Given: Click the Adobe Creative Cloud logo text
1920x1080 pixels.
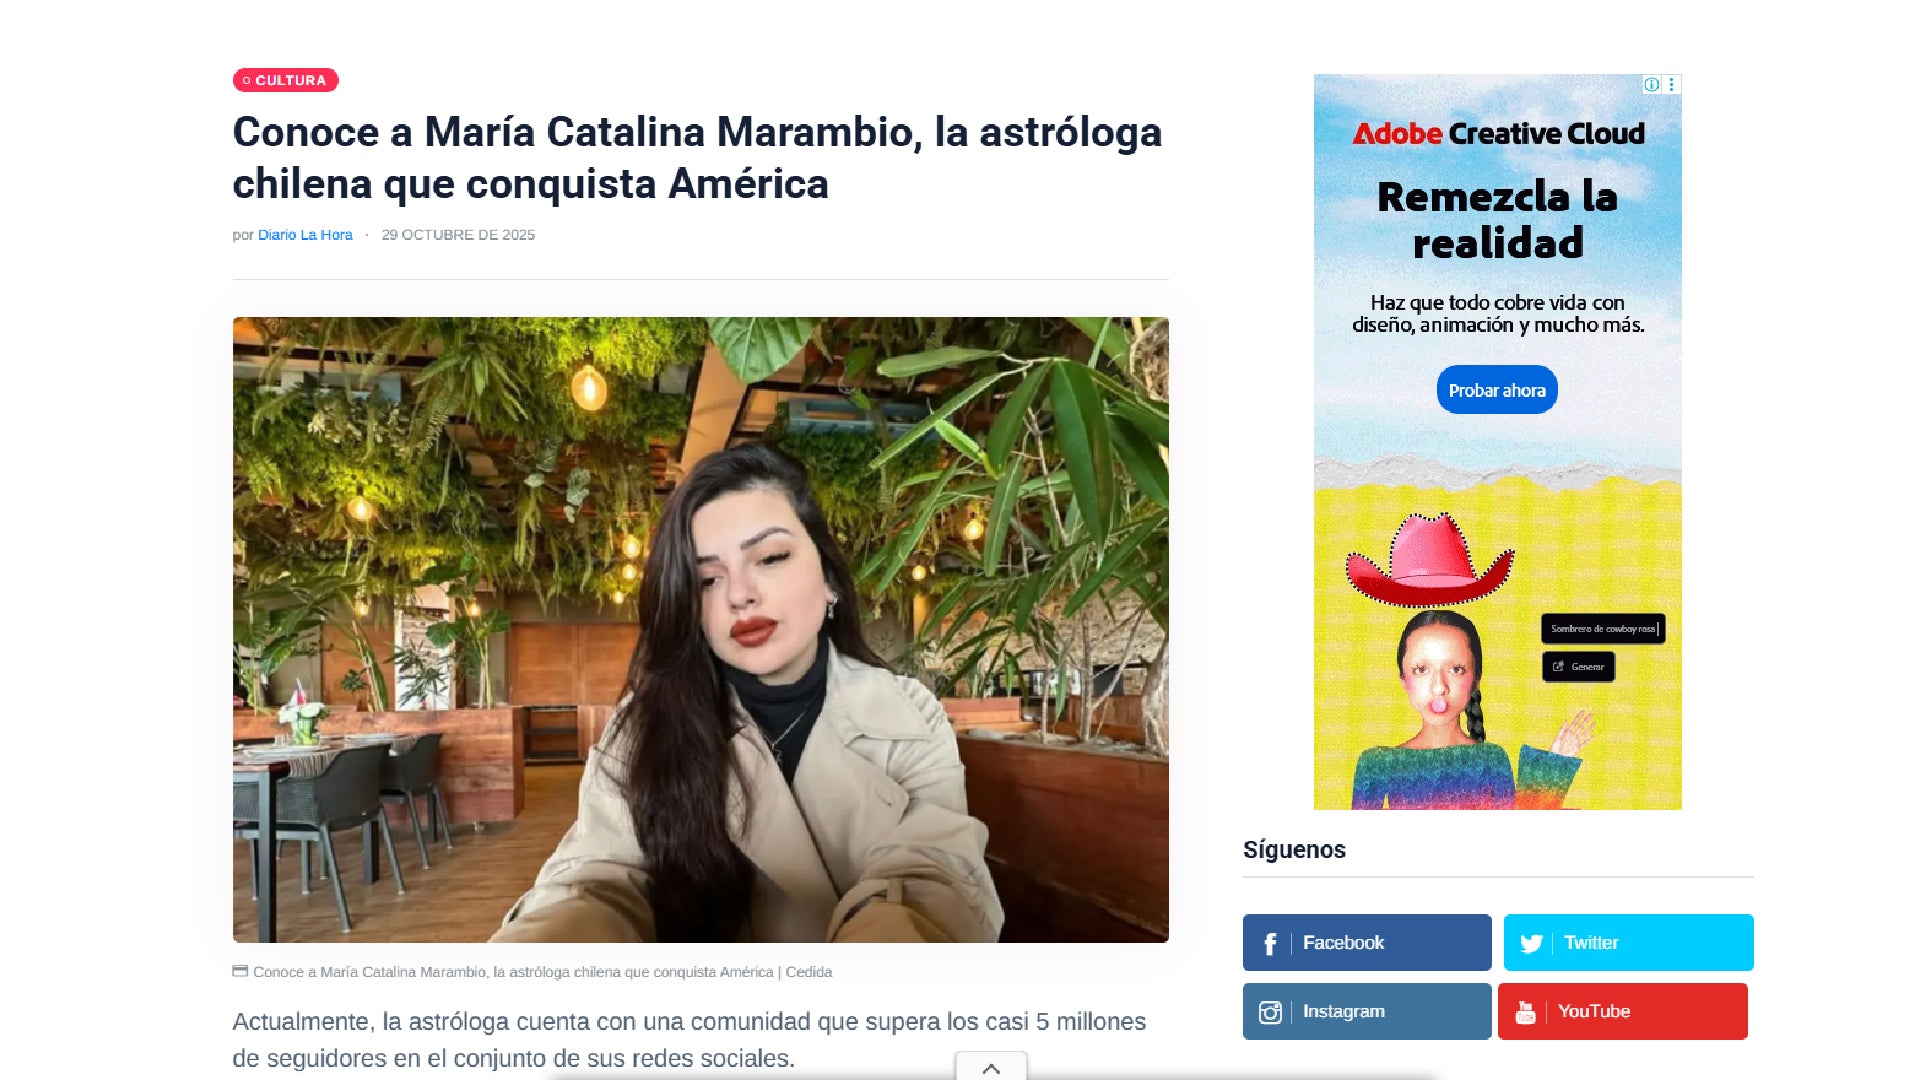Looking at the screenshot, I should pos(1498,133).
